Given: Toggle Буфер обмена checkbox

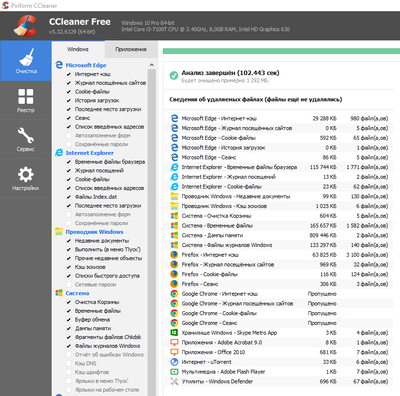Looking at the screenshot, I should [x=69, y=319].
